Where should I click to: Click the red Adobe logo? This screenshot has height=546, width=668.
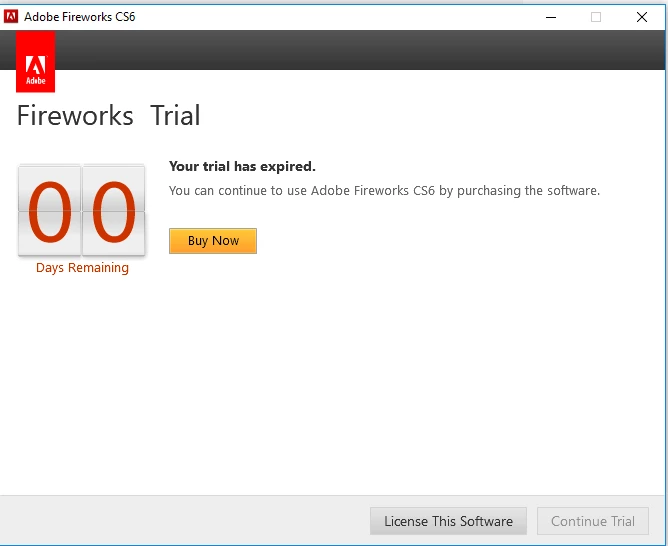tap(35, 62)
